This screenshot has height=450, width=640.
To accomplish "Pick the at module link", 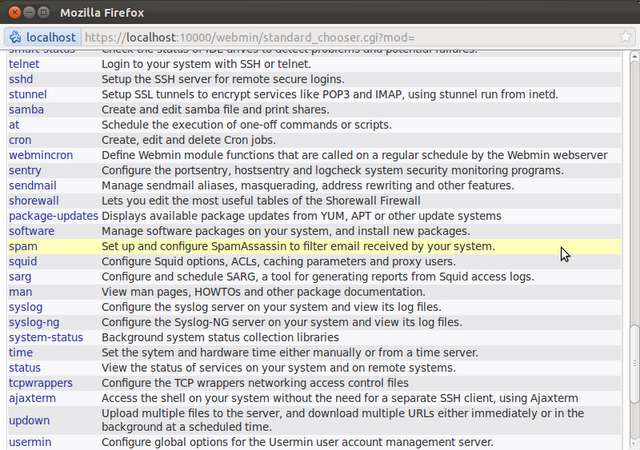I will click(14, 125).
